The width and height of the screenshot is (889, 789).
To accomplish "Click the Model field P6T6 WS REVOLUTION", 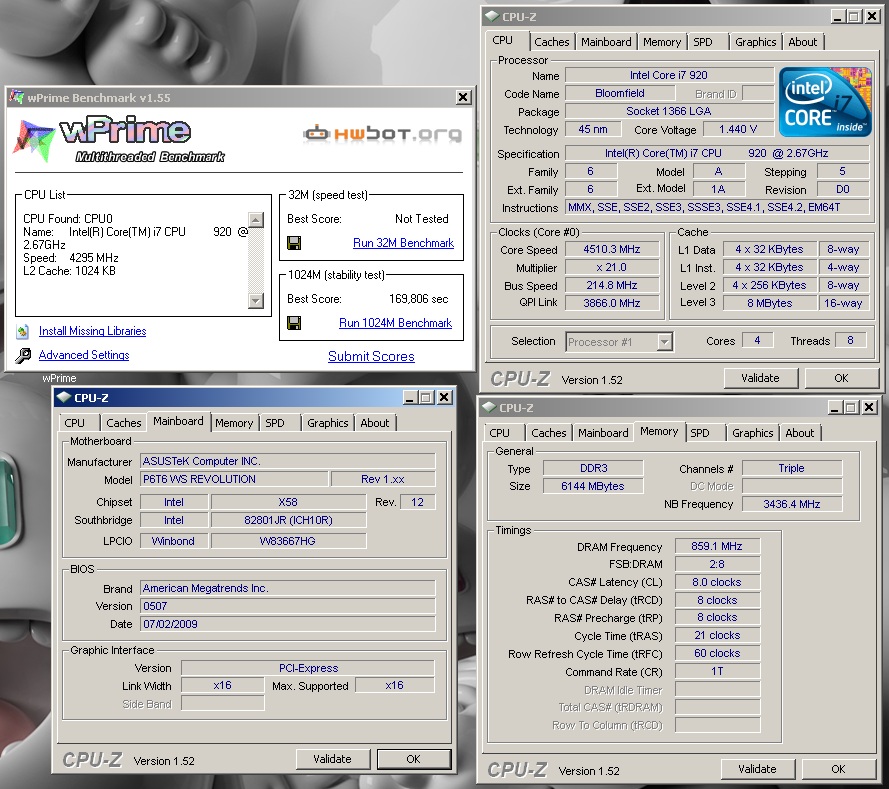I will 234,479.
